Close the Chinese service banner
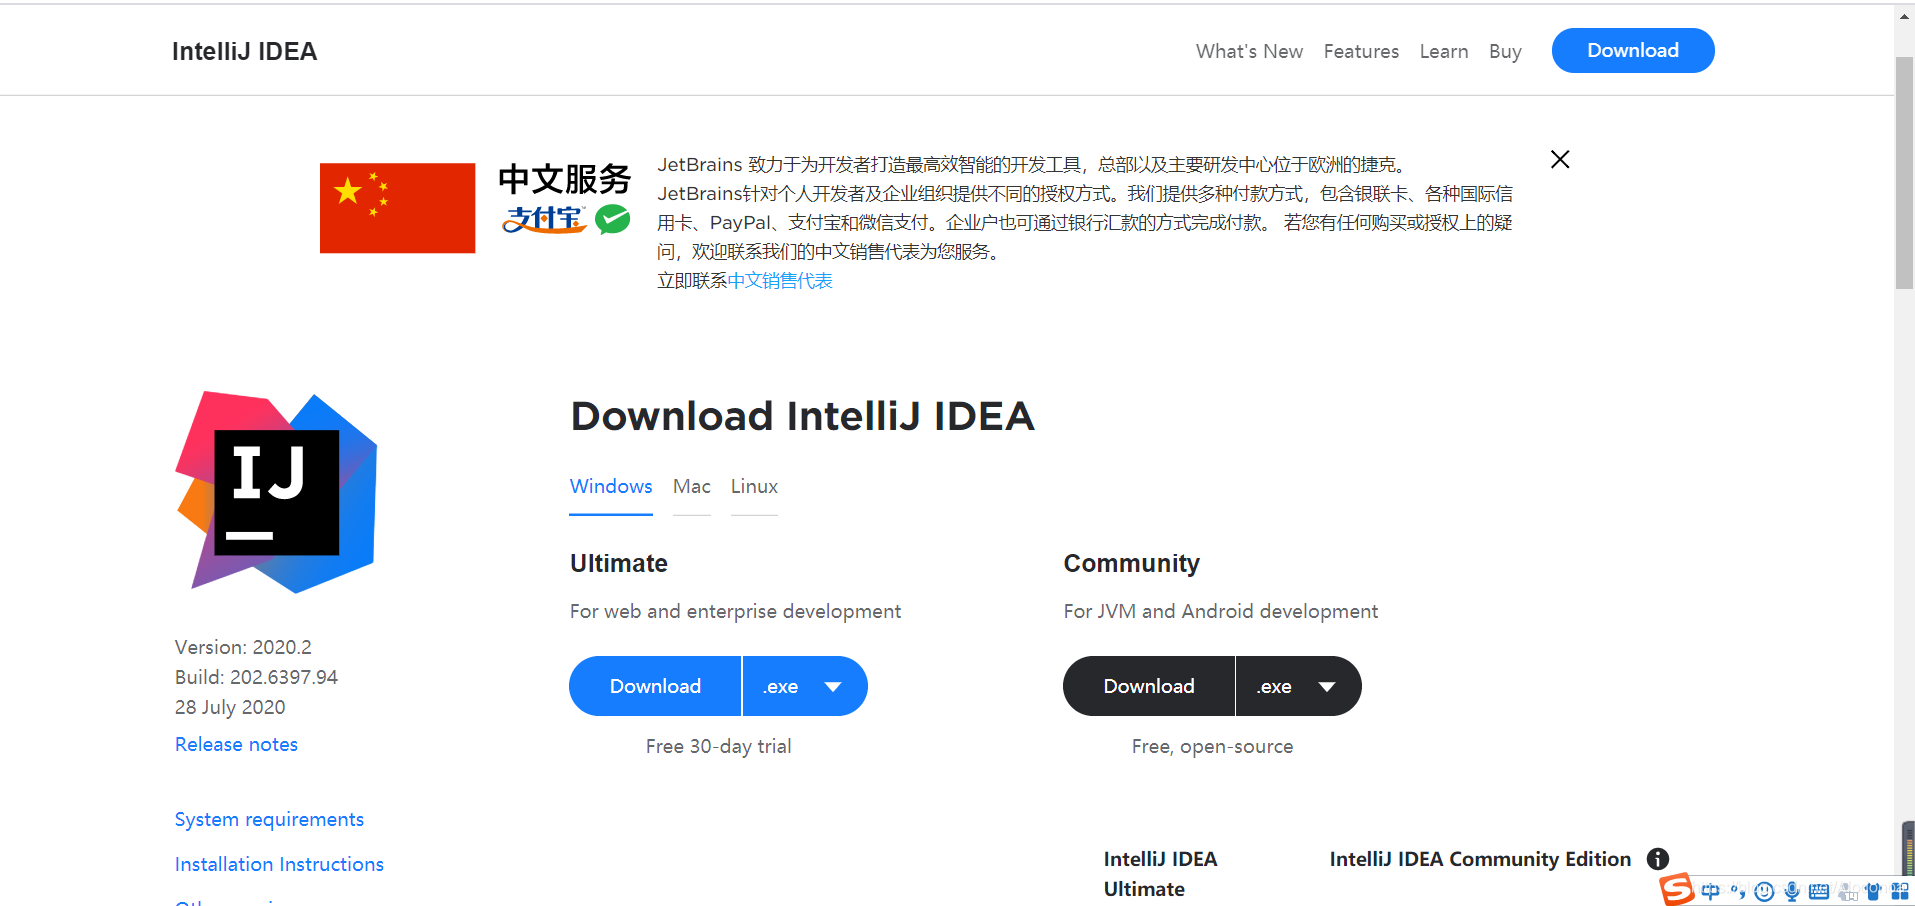Image resolution: width=1915 pixels, height=906 pixels. [x=1560, y=159]
